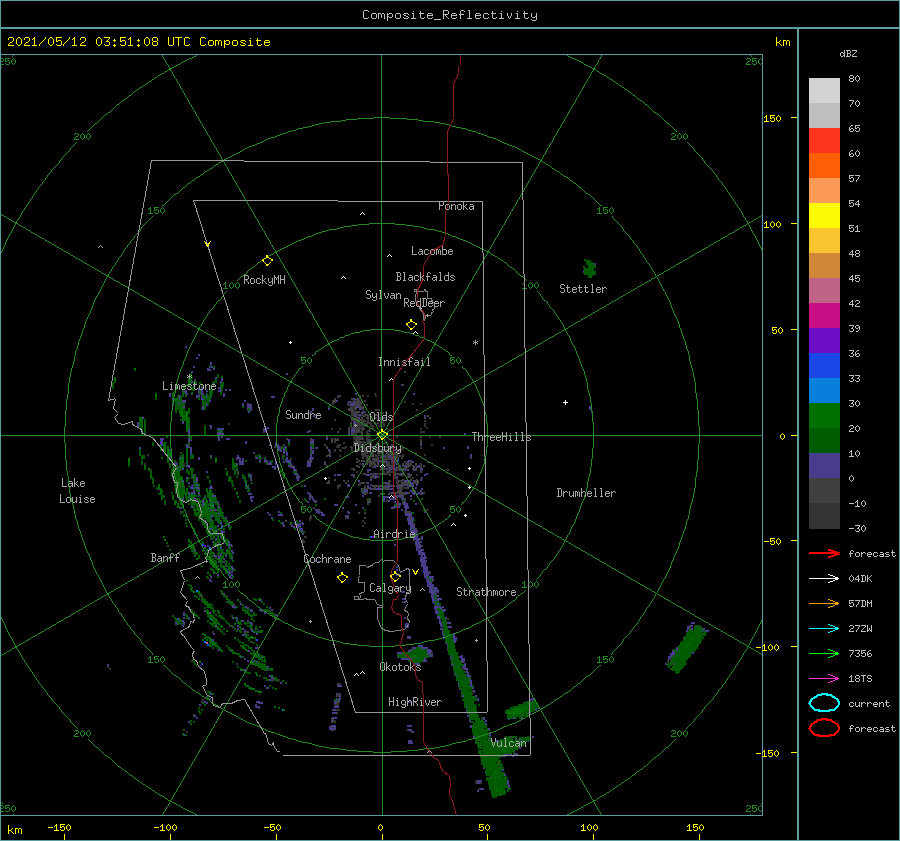Viewport: 900px width, 841px height.
Task: Click the bright green 30 dBZ color band
Action: tap(824, 415)
